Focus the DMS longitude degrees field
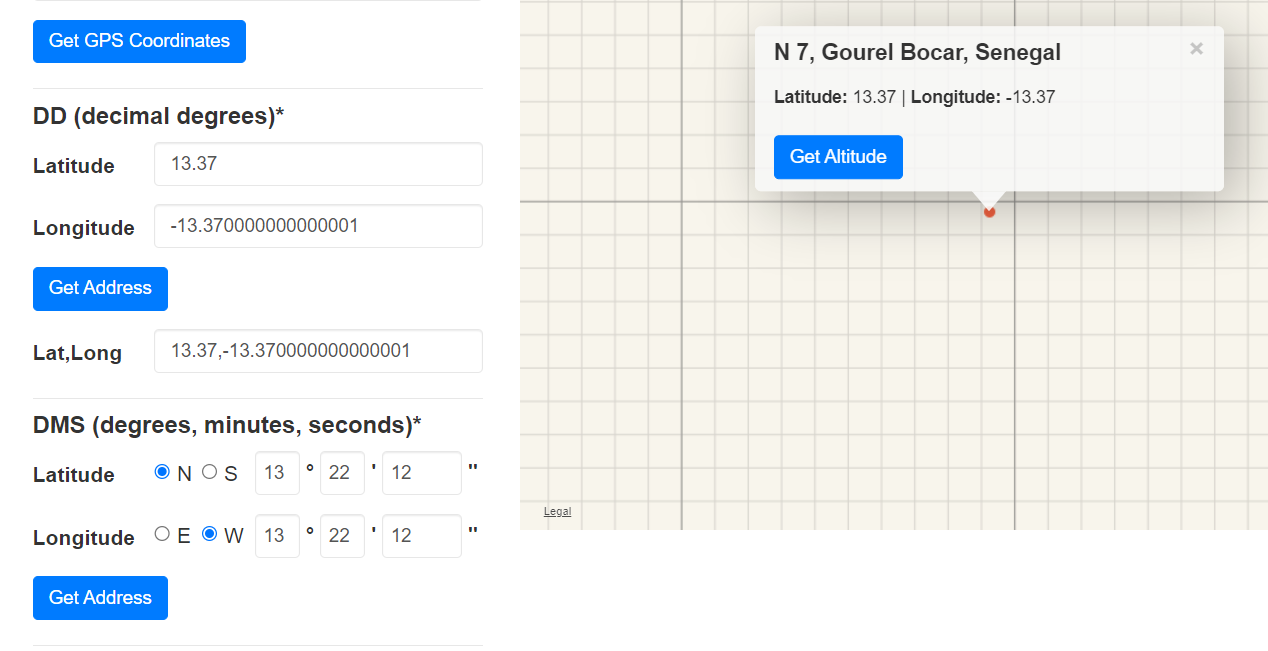This screenshot has width=1268, height=651. 277,536
